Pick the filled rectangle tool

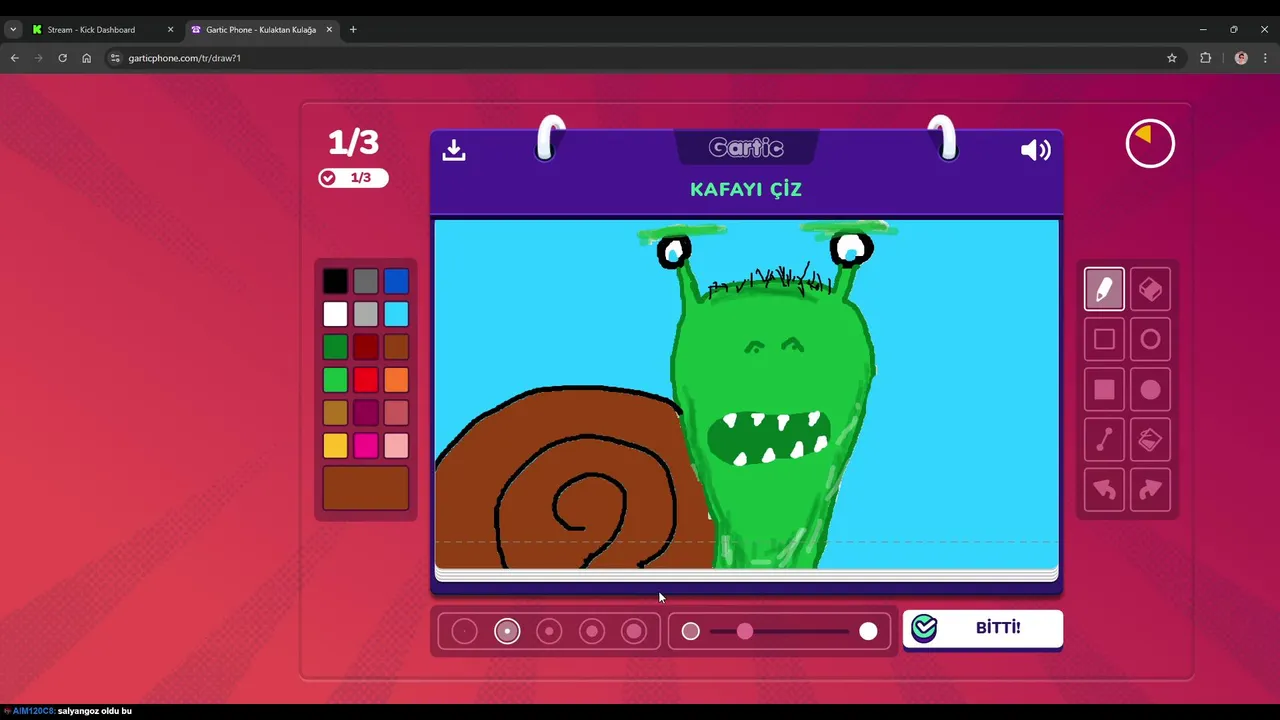coord(1104,389)
